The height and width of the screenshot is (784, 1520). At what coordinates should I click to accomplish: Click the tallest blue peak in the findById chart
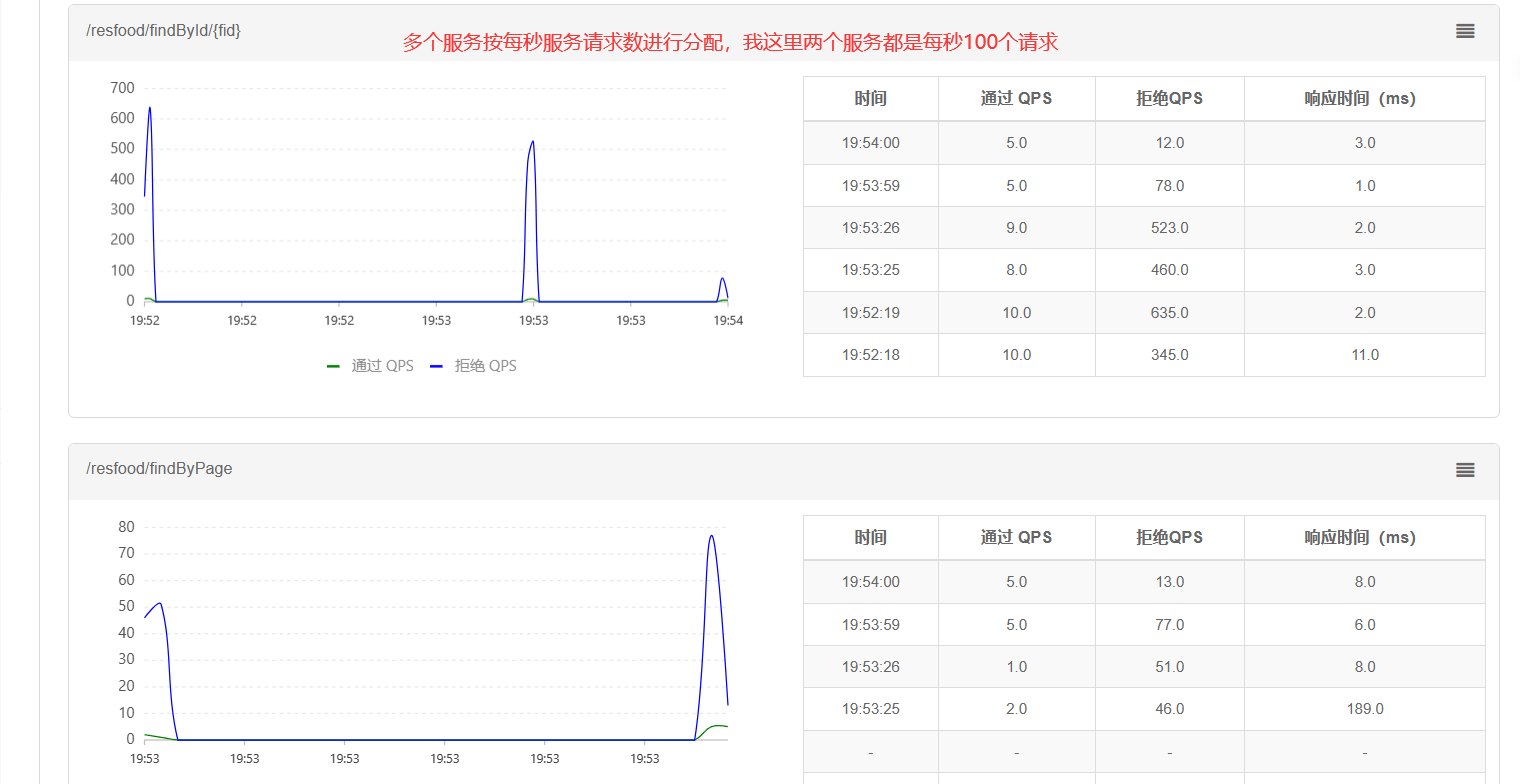(x=150, y=108)
